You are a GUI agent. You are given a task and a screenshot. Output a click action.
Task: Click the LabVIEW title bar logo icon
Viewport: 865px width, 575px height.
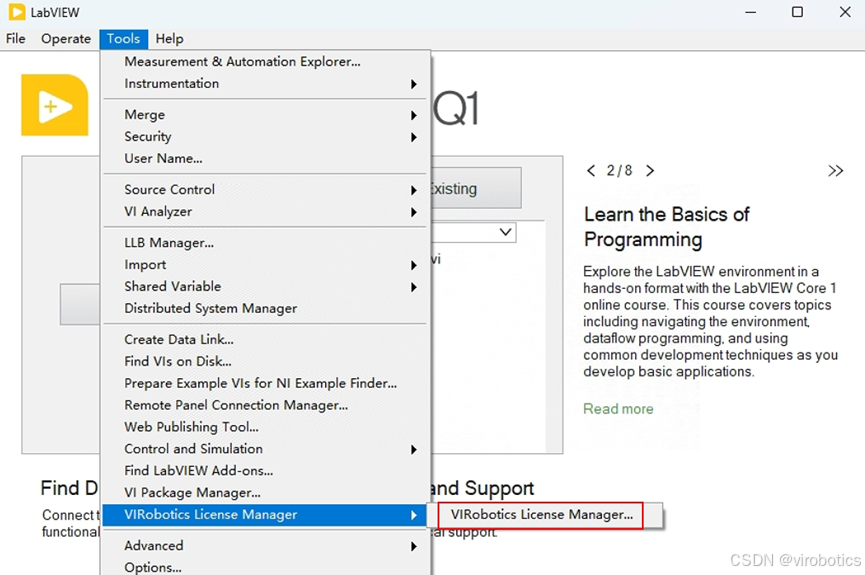pos(17,12)
